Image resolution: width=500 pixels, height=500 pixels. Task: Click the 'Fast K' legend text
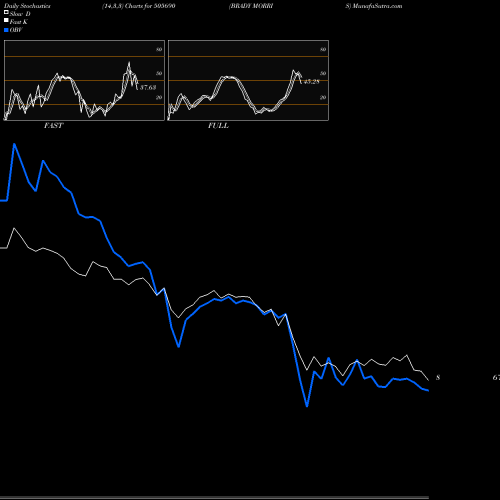(19, 22)
